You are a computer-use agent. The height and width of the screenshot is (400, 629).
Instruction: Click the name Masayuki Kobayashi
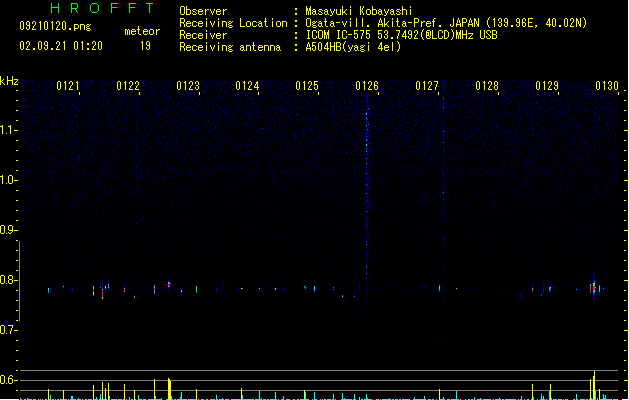coord(359,11)
